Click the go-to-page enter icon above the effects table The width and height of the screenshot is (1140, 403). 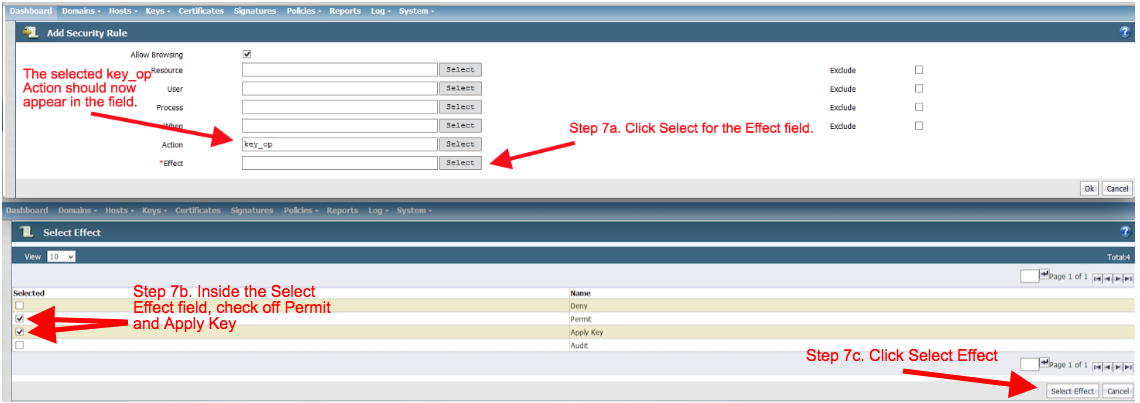point(1045,275)
